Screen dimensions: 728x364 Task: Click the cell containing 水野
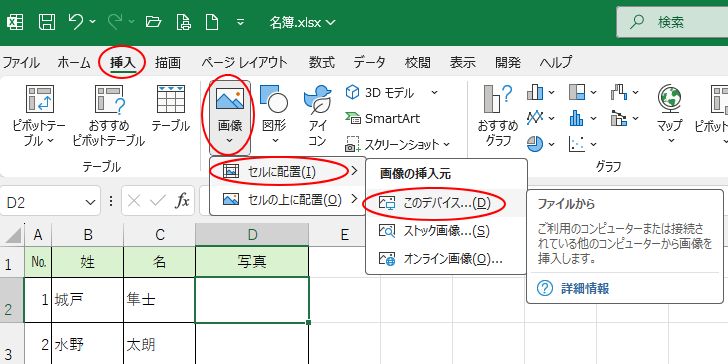[88, 344]
